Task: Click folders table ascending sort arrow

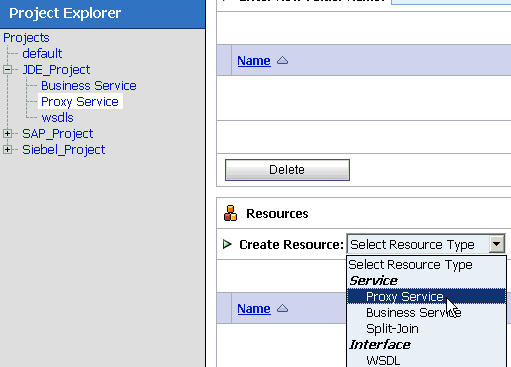Action: click(x=283, y=61)
